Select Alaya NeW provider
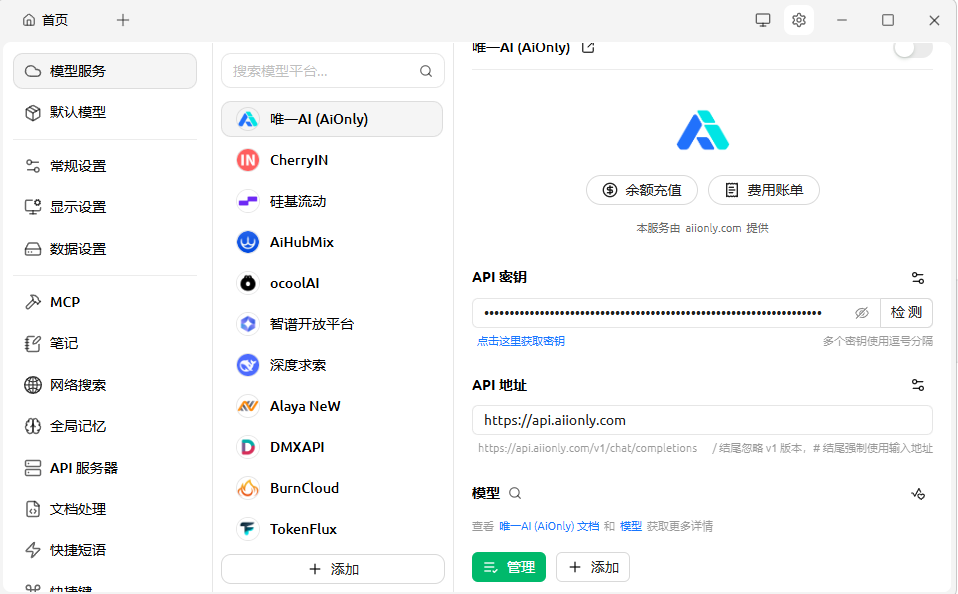958x594 pixels. (x=332, y=406)
